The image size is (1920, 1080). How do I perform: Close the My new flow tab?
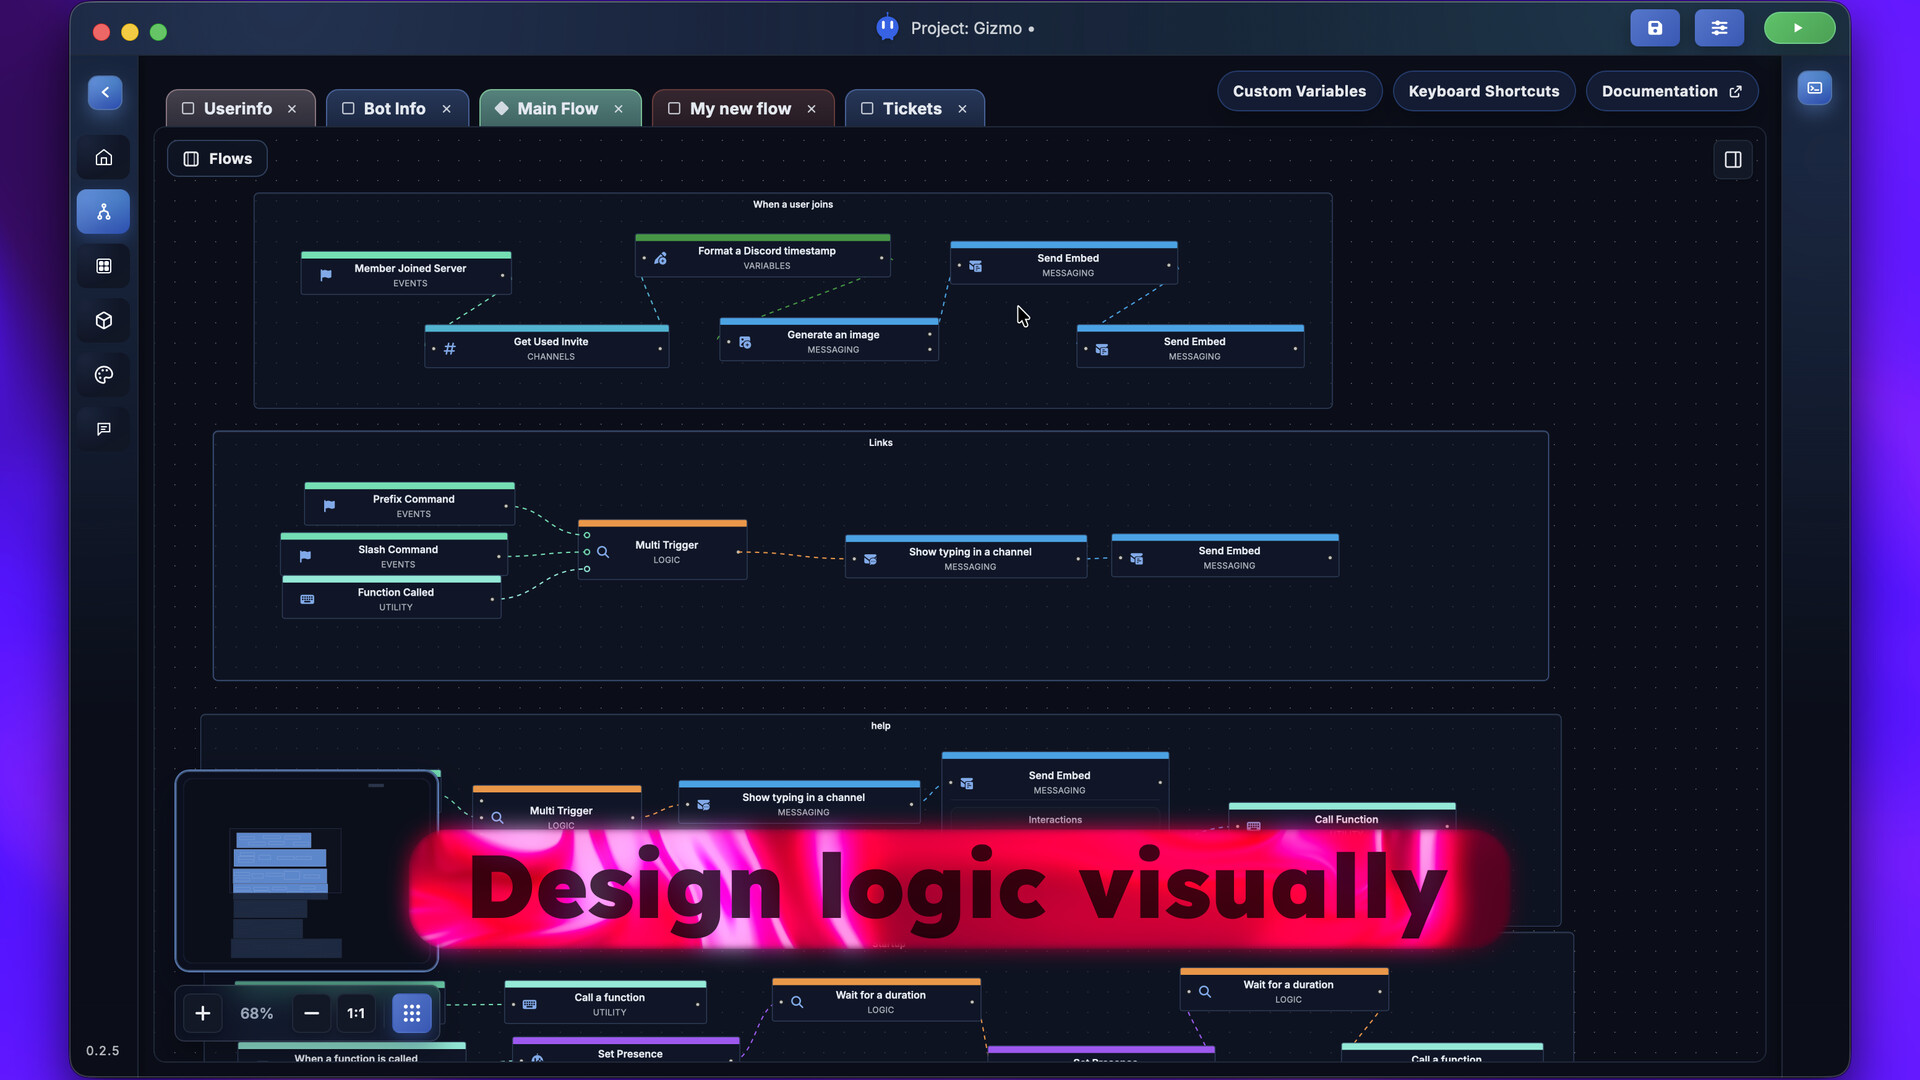coord(812,109)
